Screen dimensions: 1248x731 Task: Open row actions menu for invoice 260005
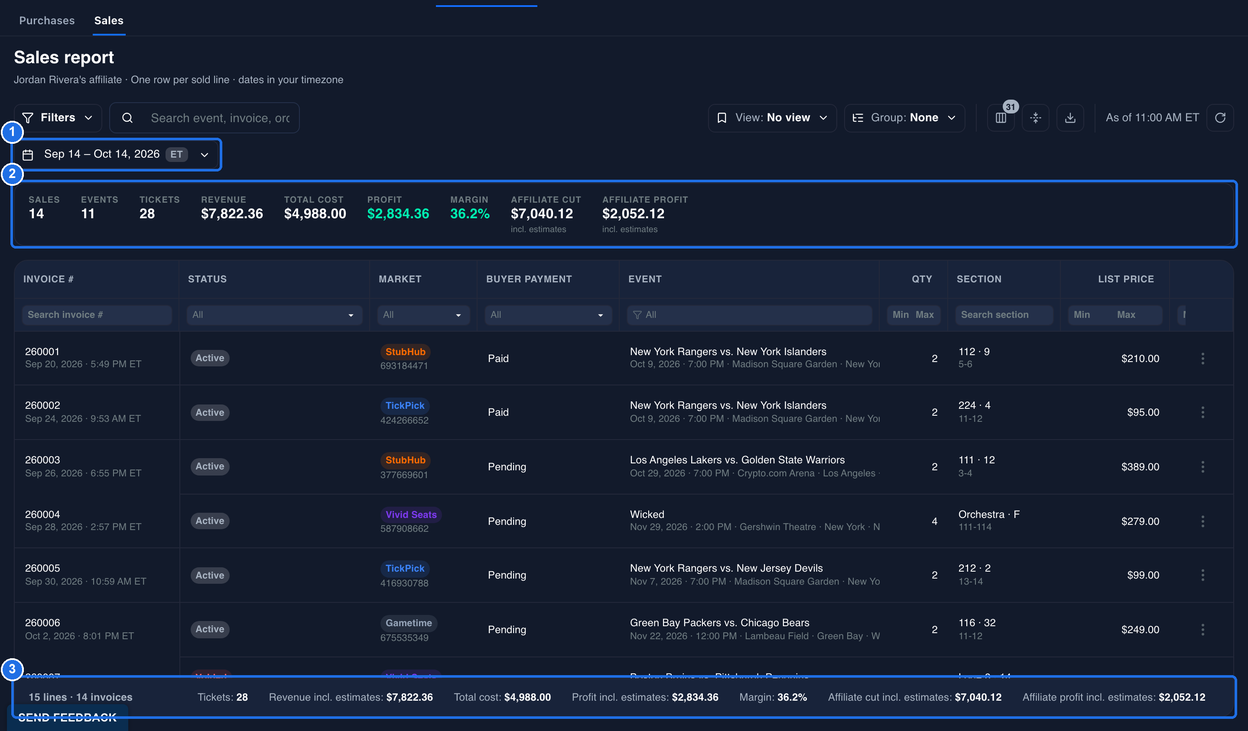(1202, 575)
